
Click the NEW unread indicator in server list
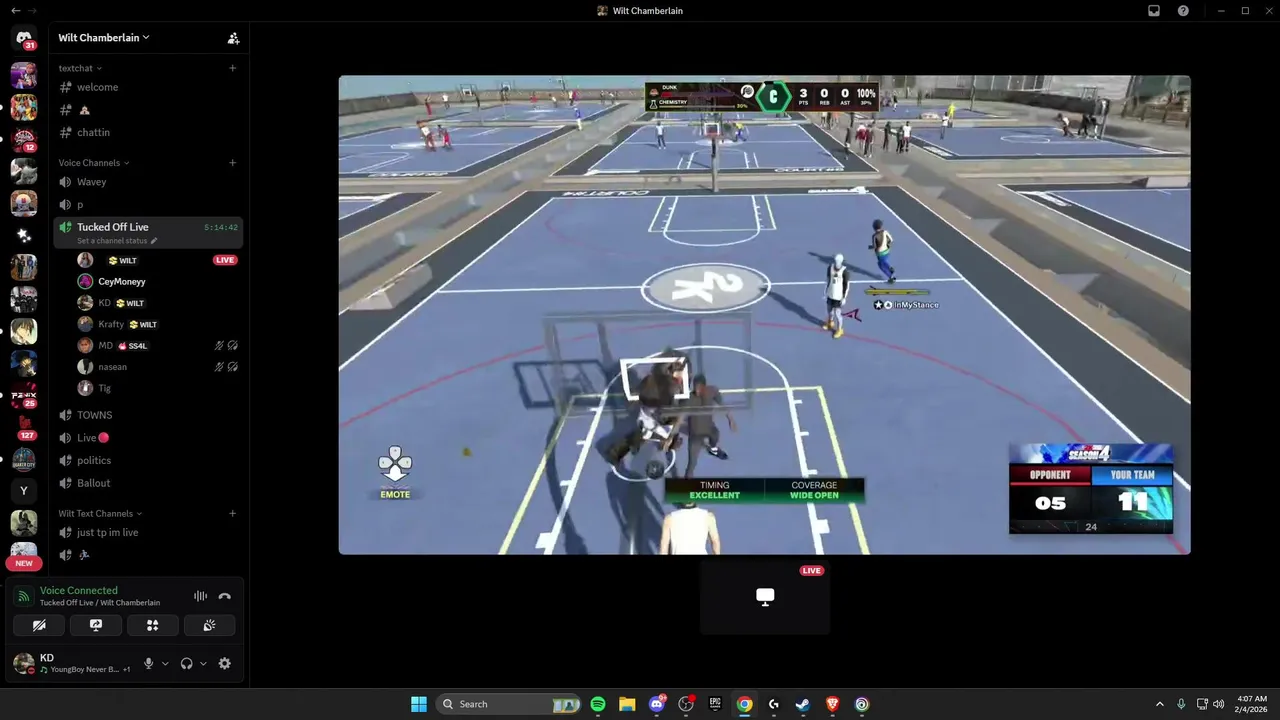[x=24, y=563]
